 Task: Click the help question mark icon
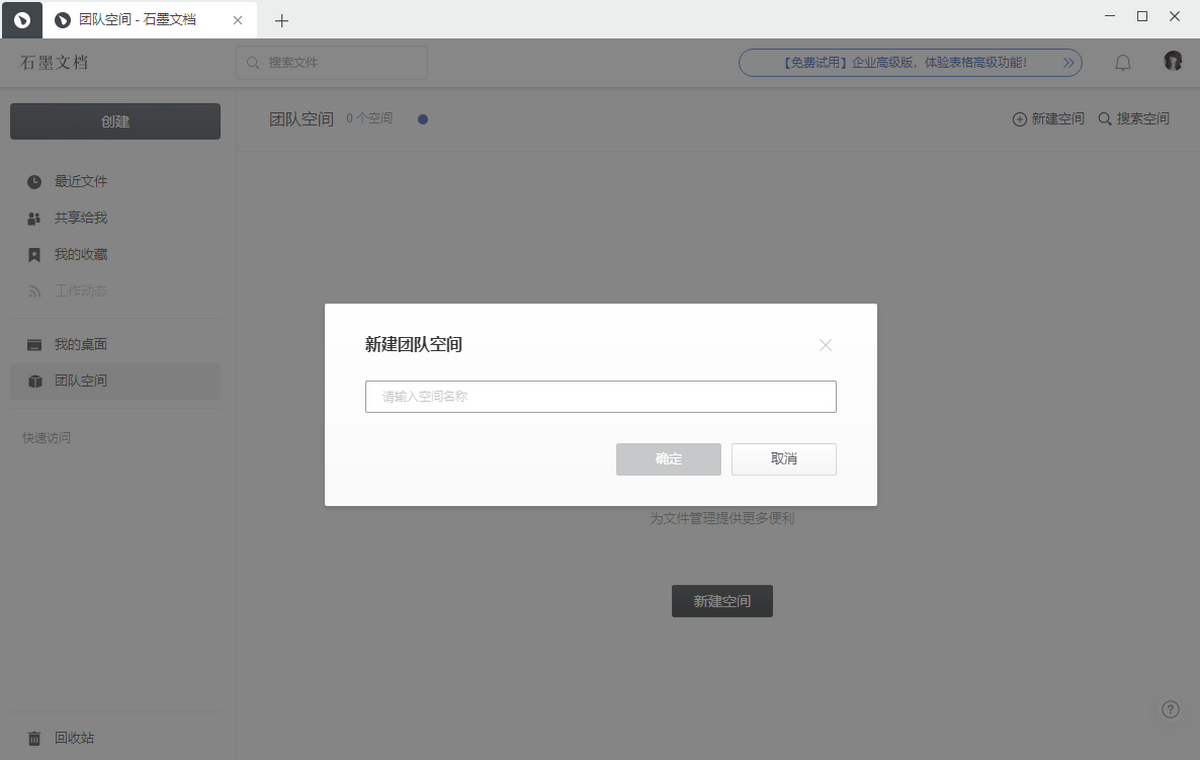[1170, 709]
